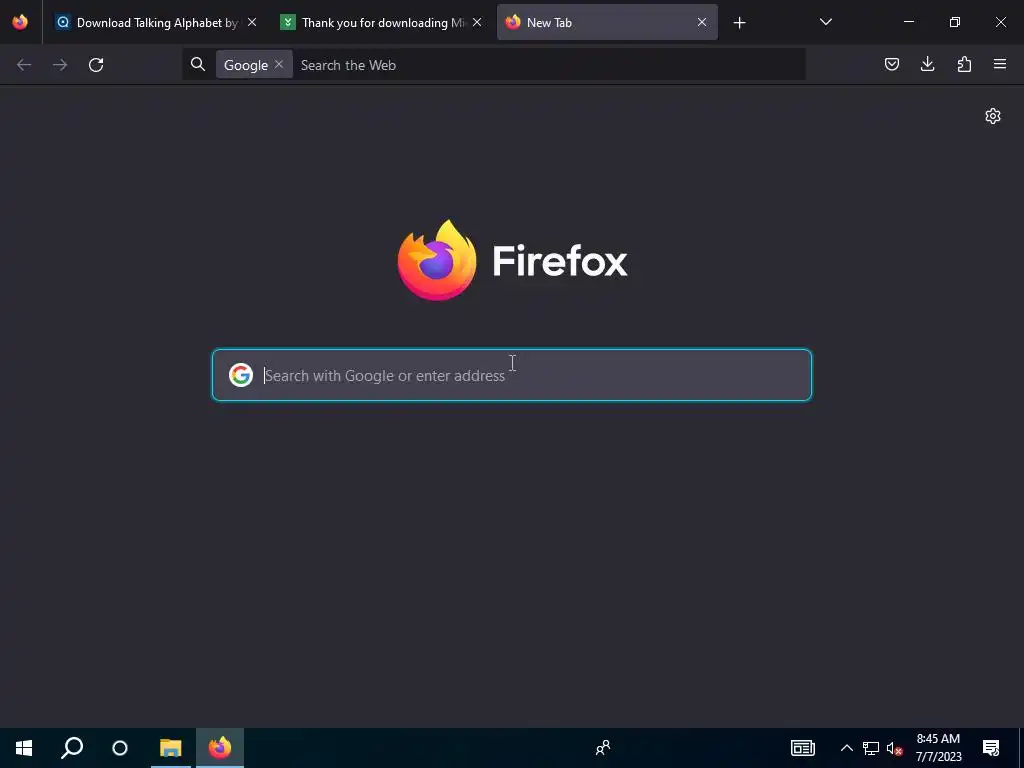Image resolution: width=1024 pixels, height=768 pixels.
Task: Expand the List all tabs chevron
Action: [x=825, y=22]
